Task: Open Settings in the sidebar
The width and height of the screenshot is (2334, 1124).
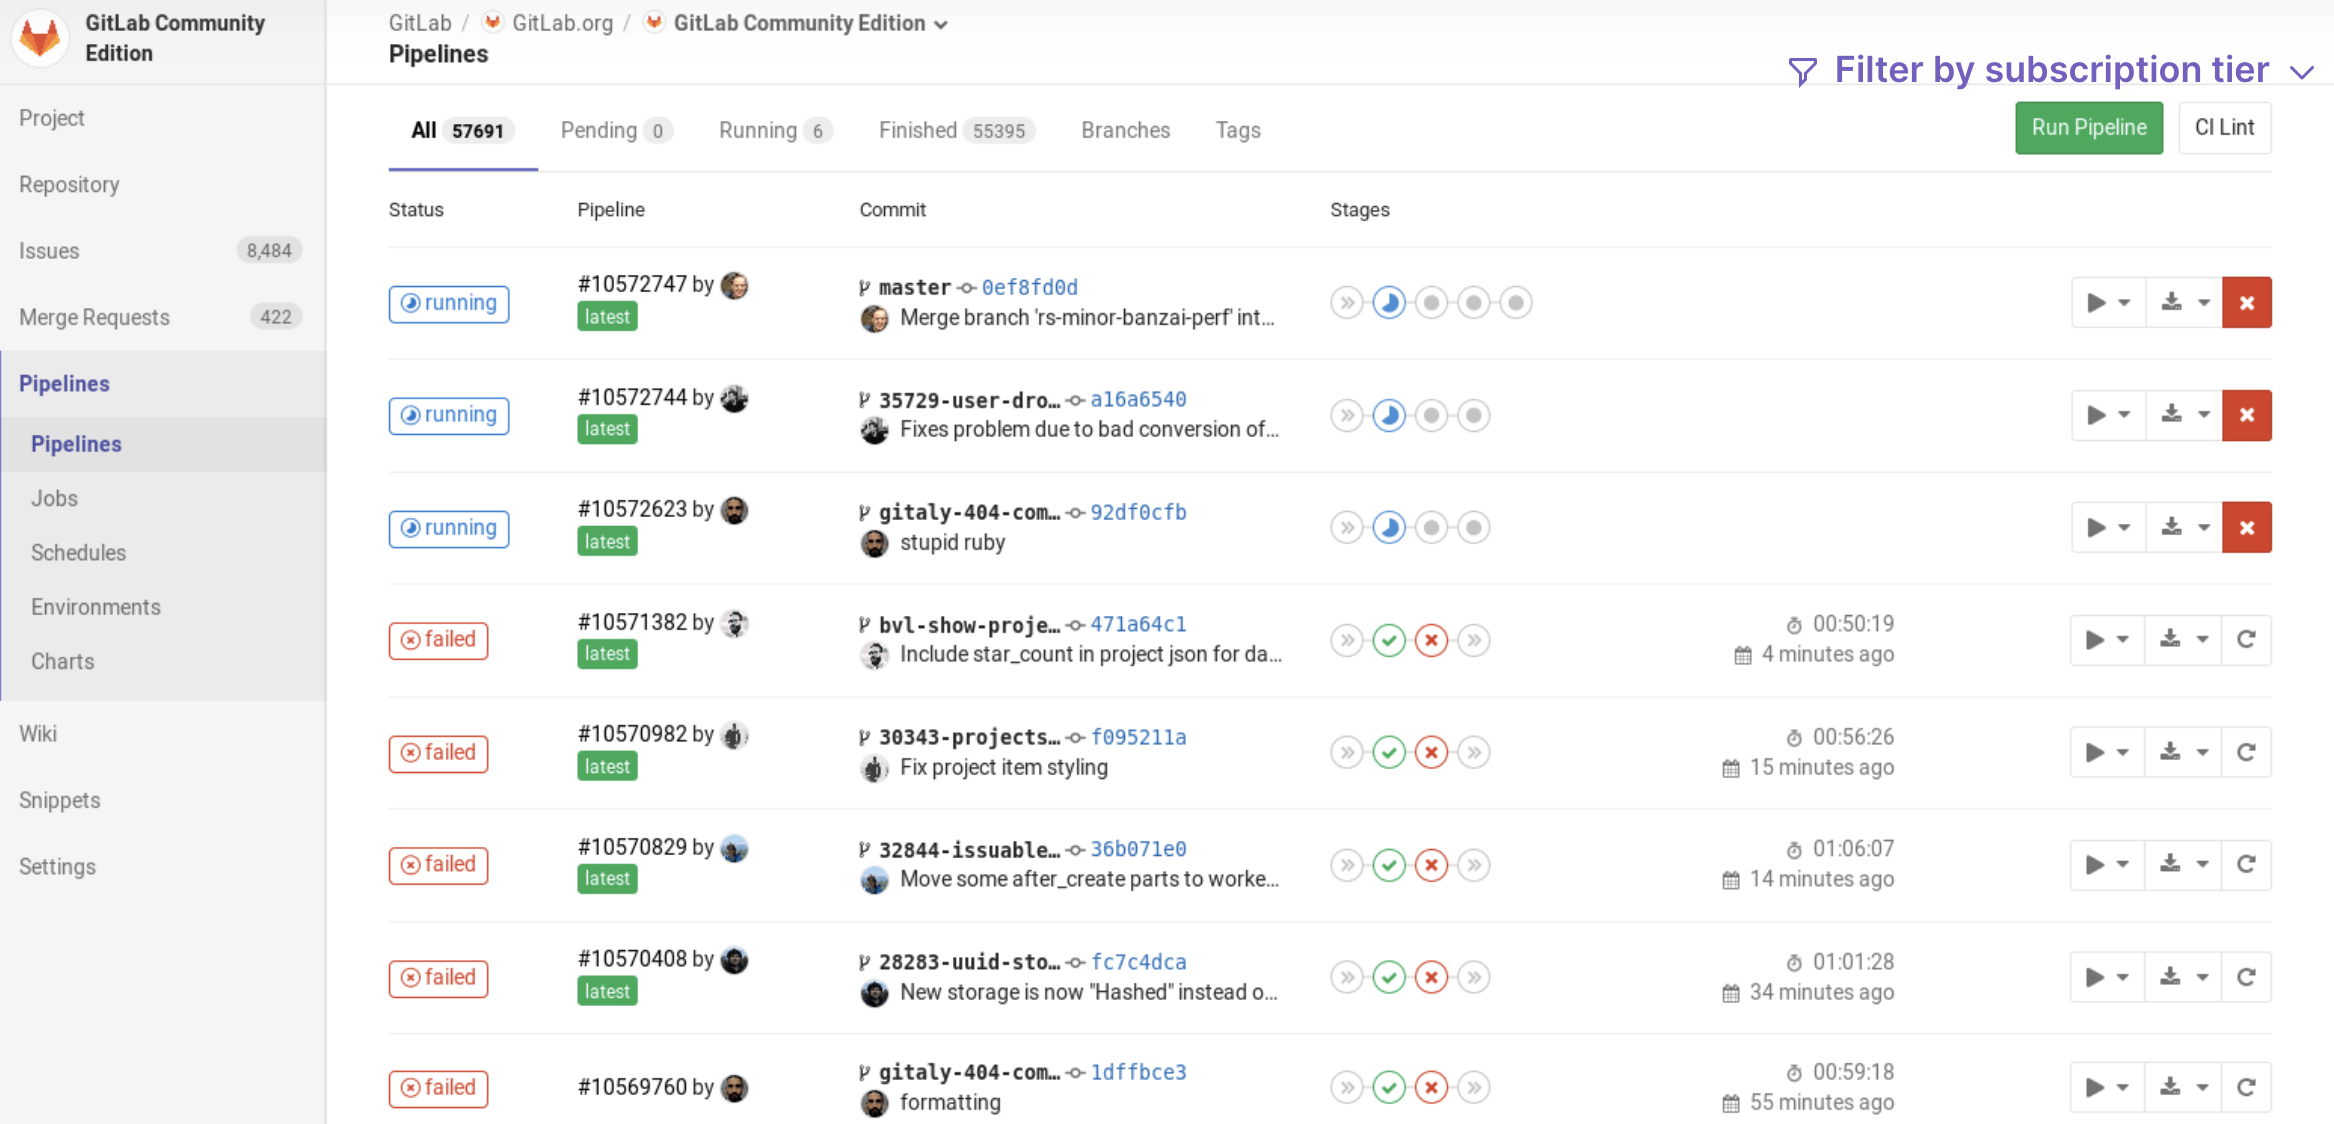Action: pyautogui.click(x=57, y=867)
